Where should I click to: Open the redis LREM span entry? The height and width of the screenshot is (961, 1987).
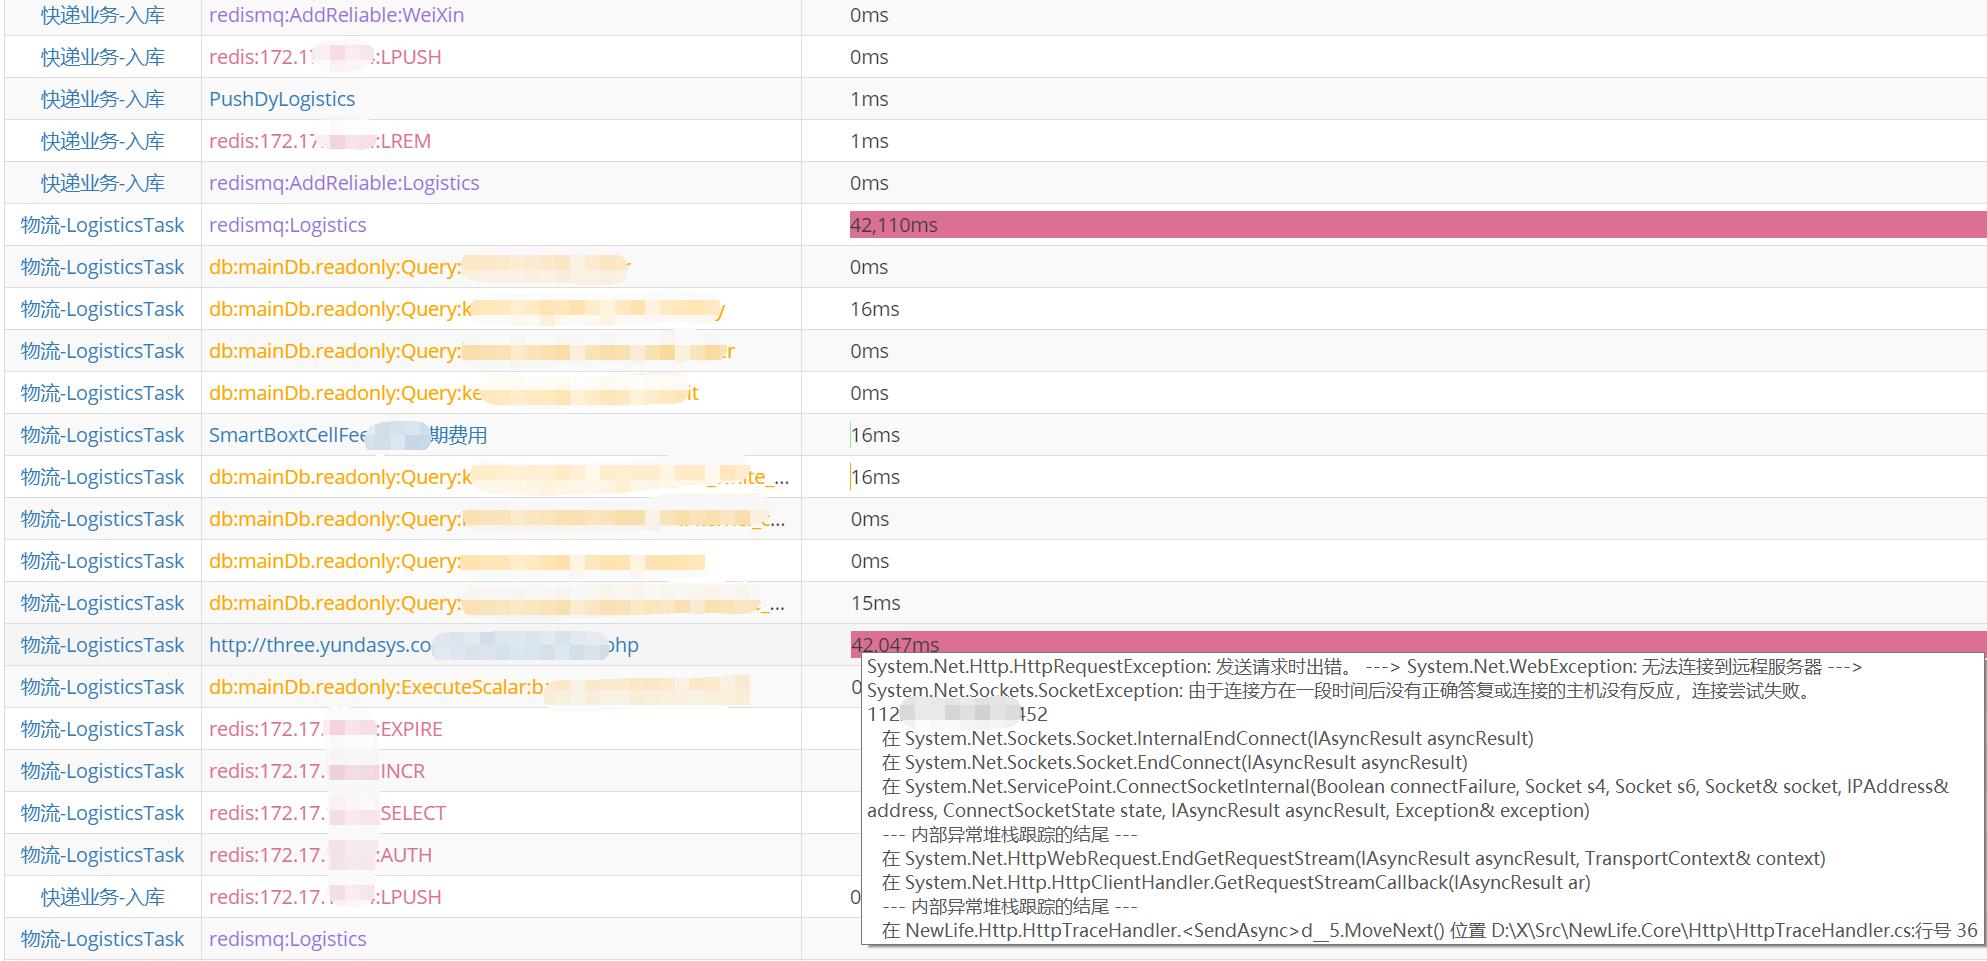click(319, 141)
